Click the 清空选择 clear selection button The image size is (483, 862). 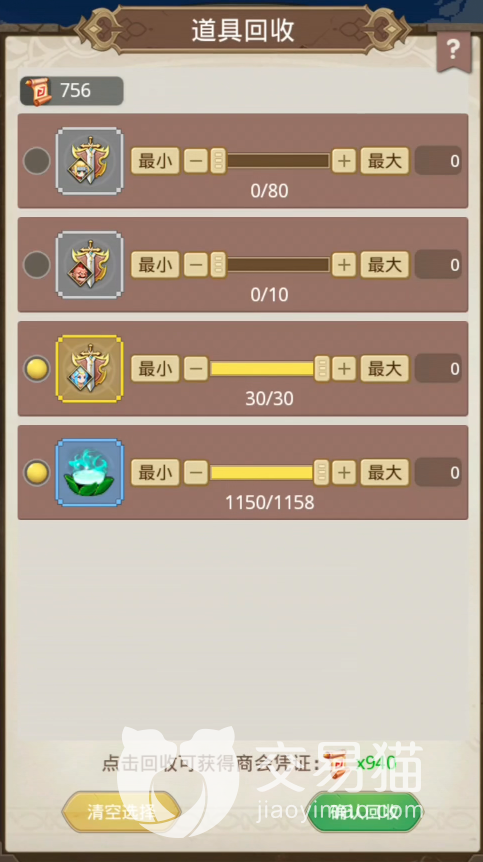[x=121, y=812]
